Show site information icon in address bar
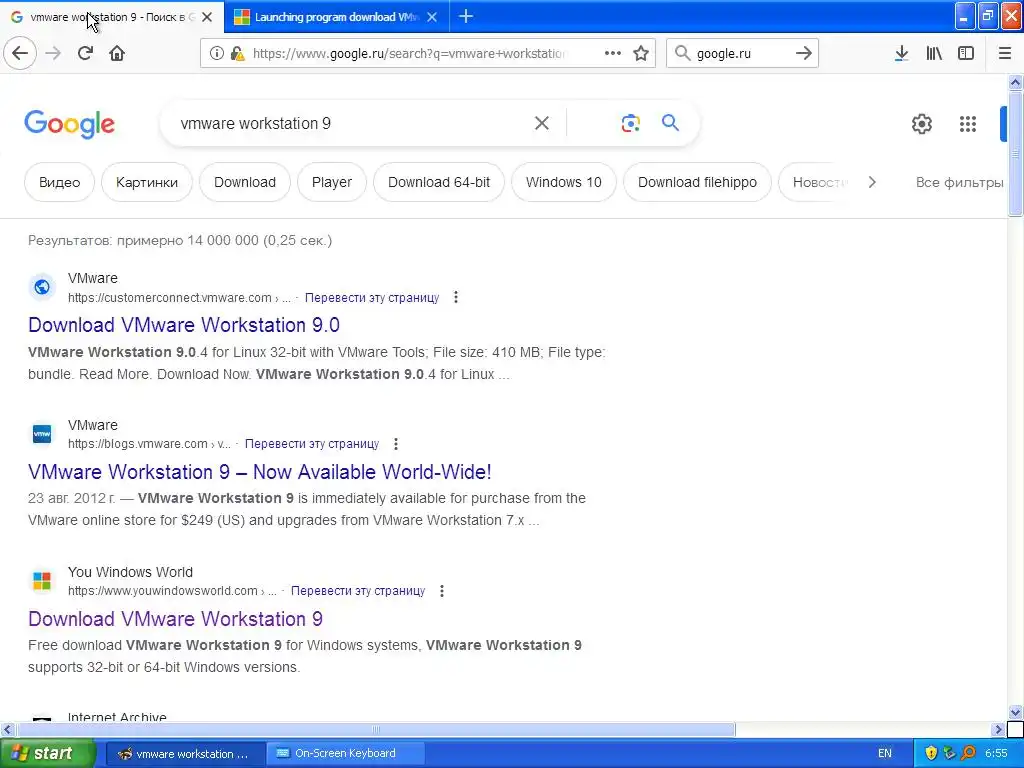The image size is (1024, 768). pos(216,54)
